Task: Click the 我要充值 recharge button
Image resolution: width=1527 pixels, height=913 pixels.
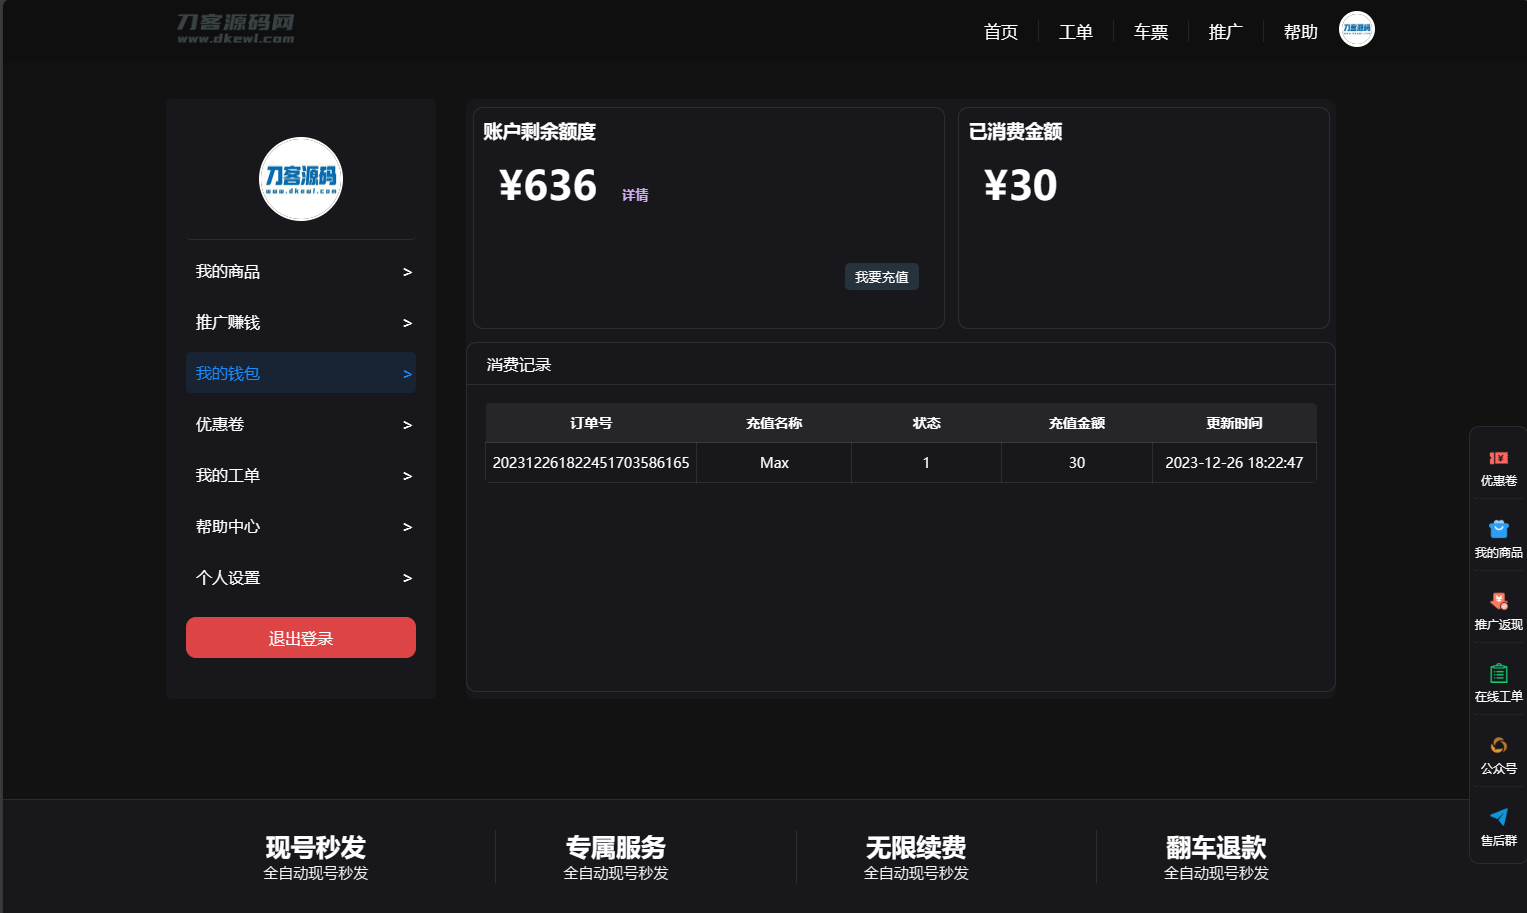Action: pos(881,276)
